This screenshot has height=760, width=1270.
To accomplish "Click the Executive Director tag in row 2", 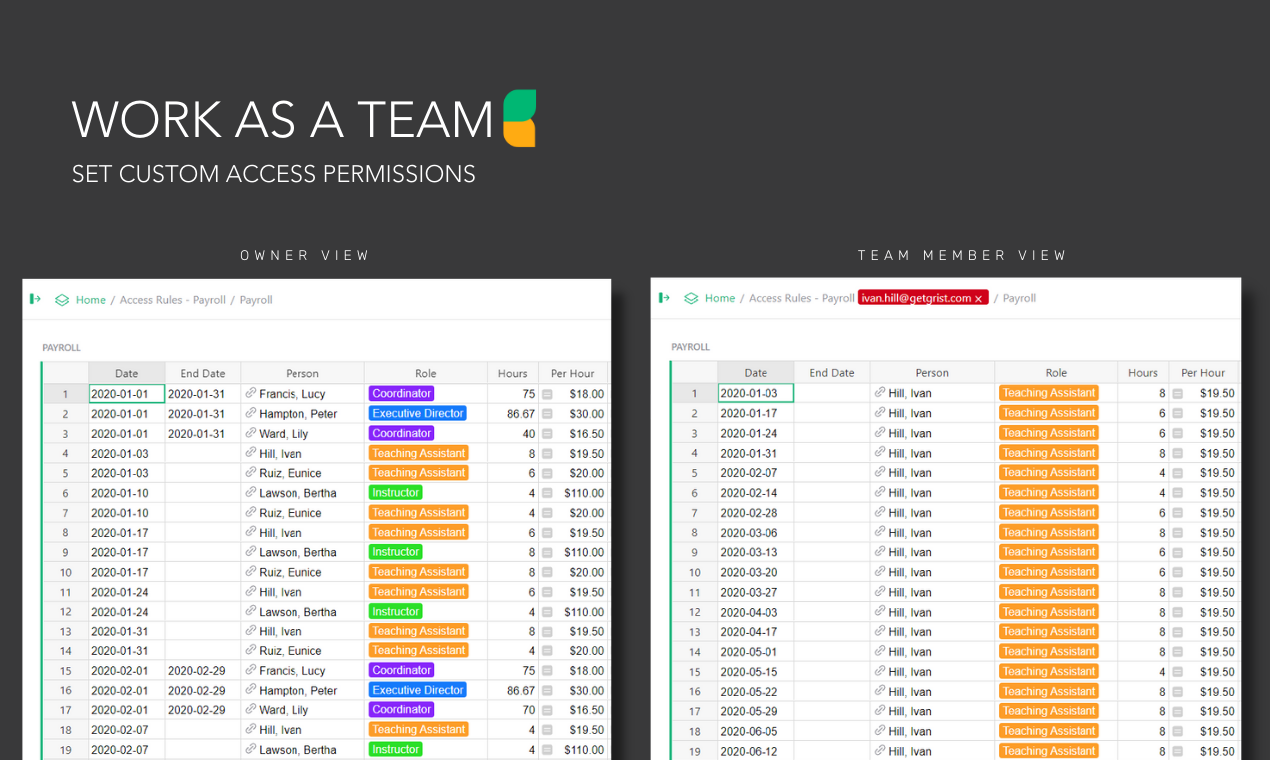I will [418, 414].
